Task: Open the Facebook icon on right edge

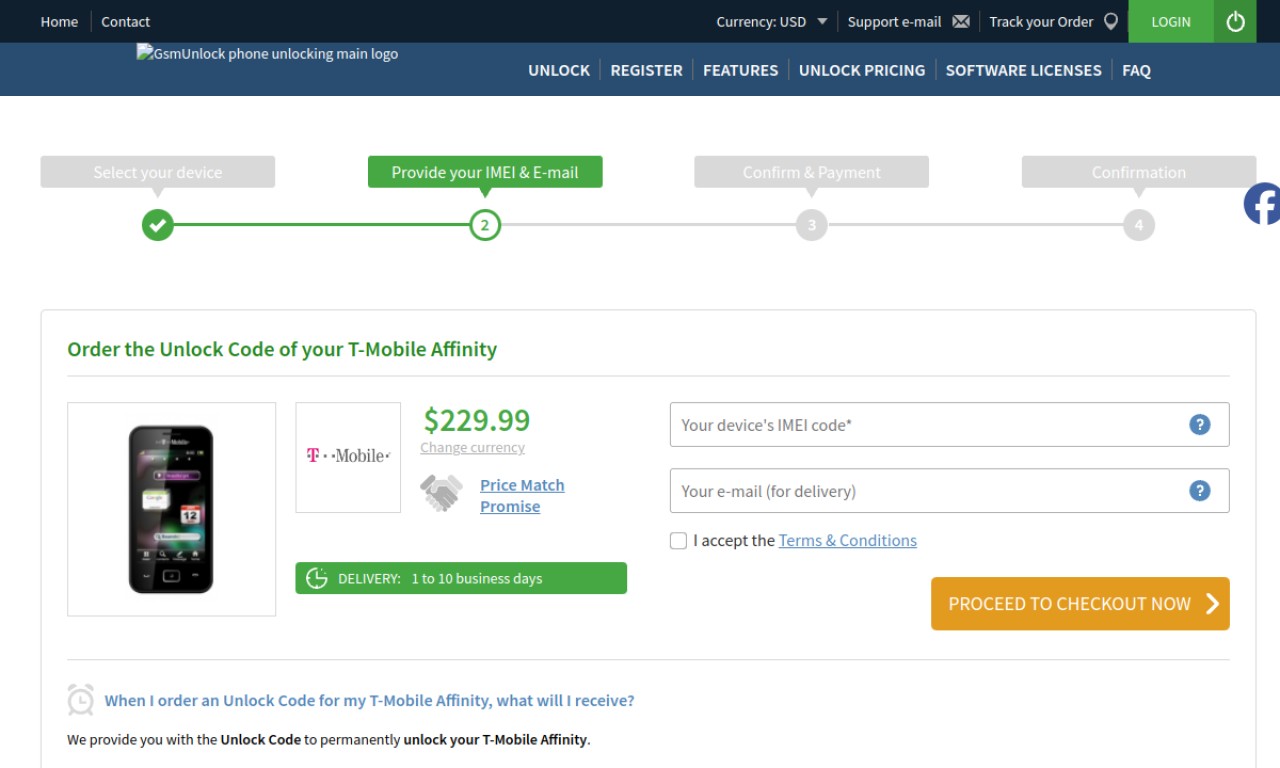Action: [1262, 204]
